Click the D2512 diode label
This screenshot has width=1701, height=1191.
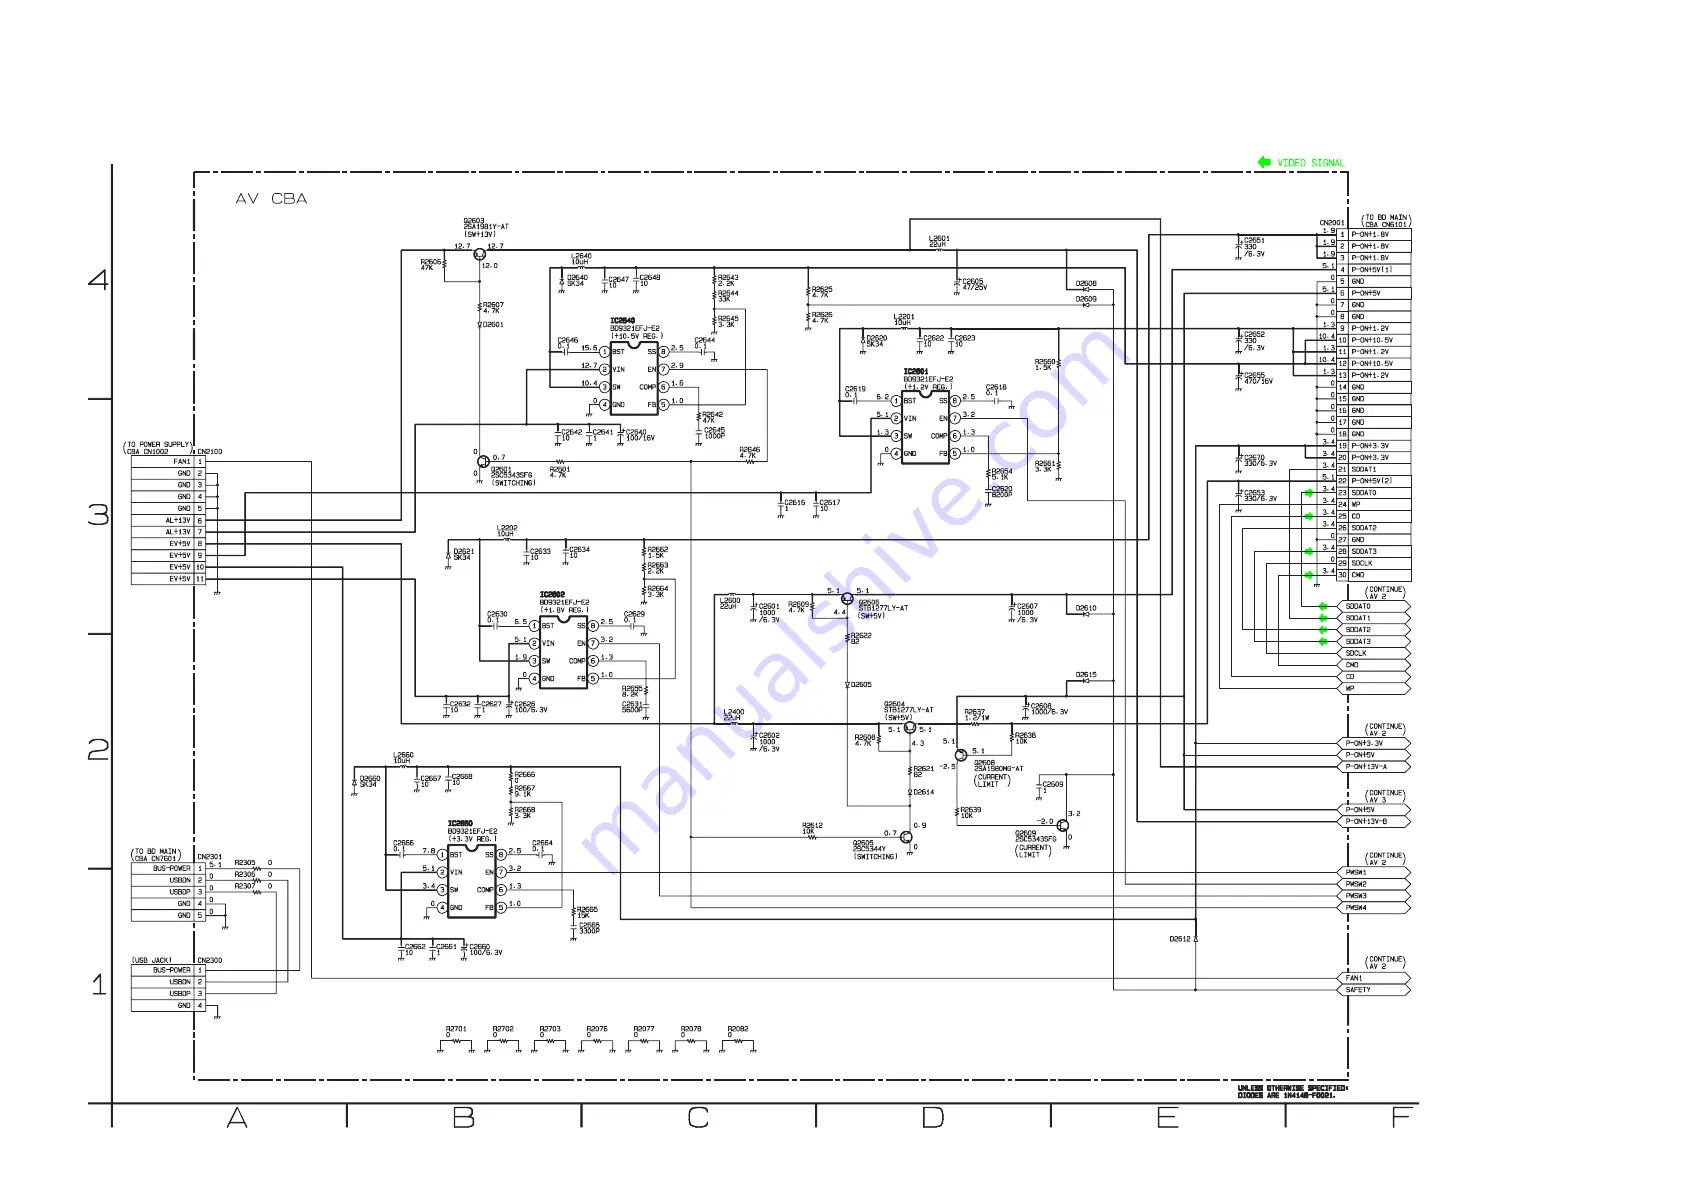(x=1180, y=939)
